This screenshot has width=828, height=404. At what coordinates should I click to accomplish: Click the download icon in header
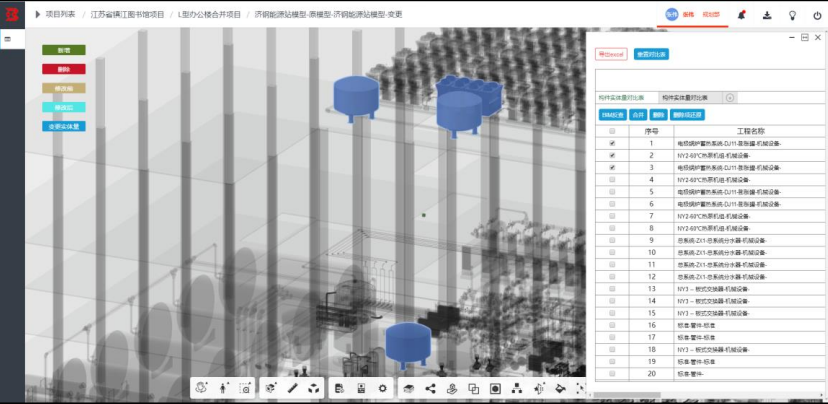[x=767, y=15]
